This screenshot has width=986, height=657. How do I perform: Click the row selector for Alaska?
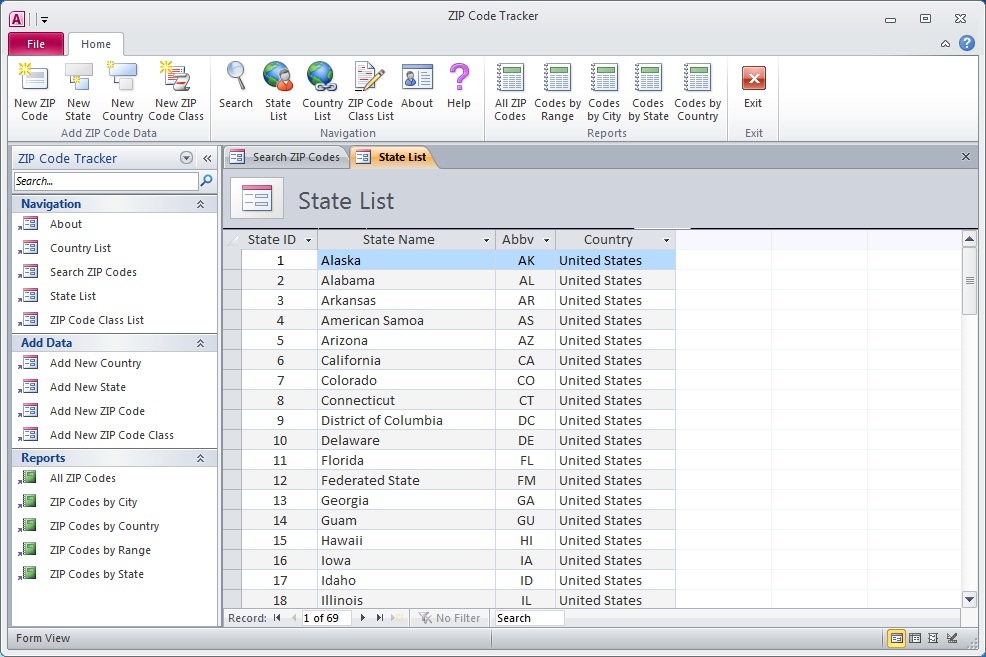tap(232, 260)
